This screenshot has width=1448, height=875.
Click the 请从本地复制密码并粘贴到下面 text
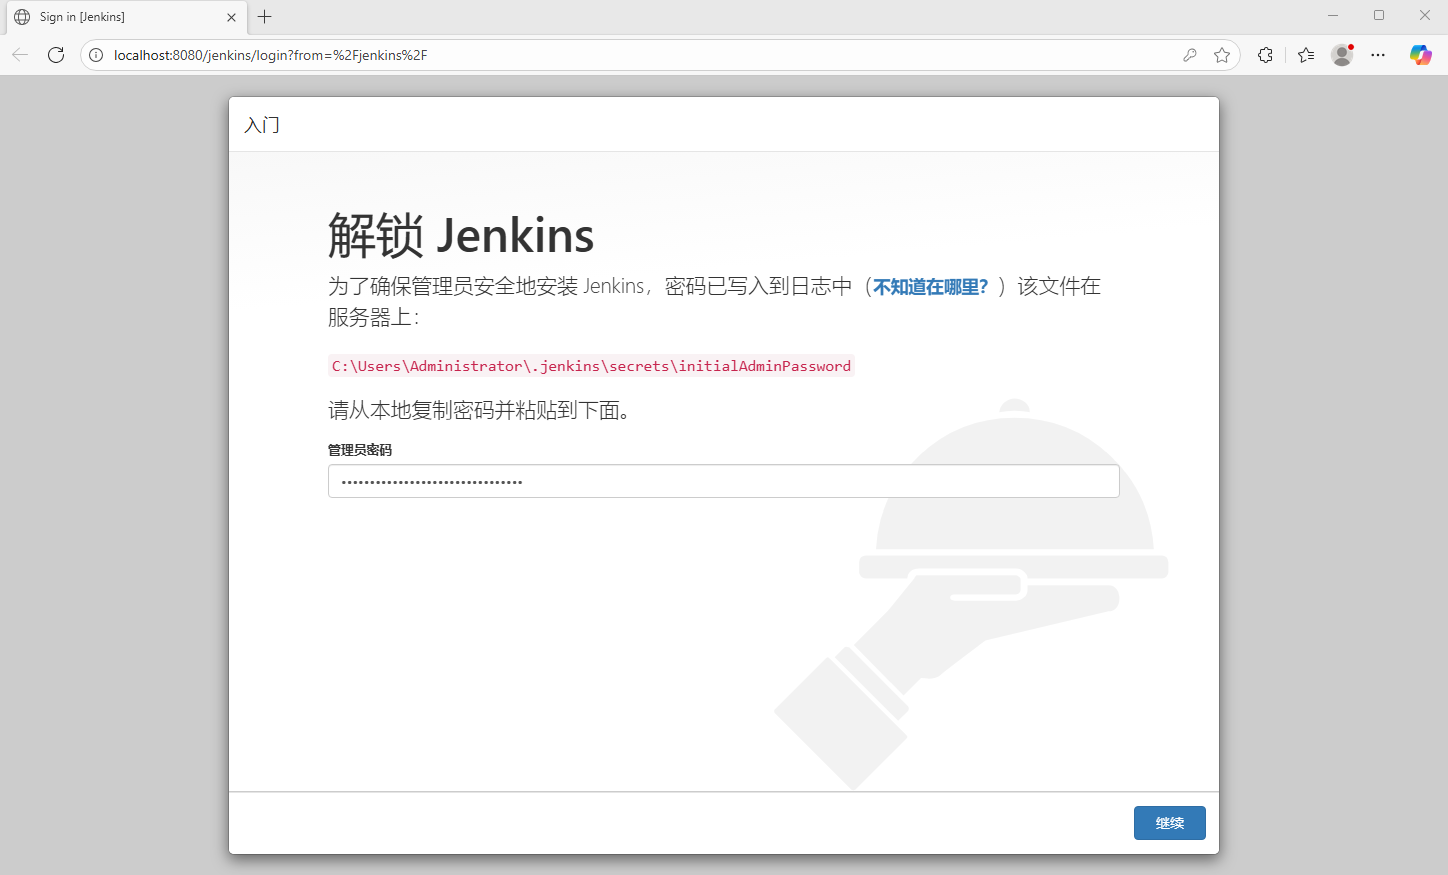479,411
